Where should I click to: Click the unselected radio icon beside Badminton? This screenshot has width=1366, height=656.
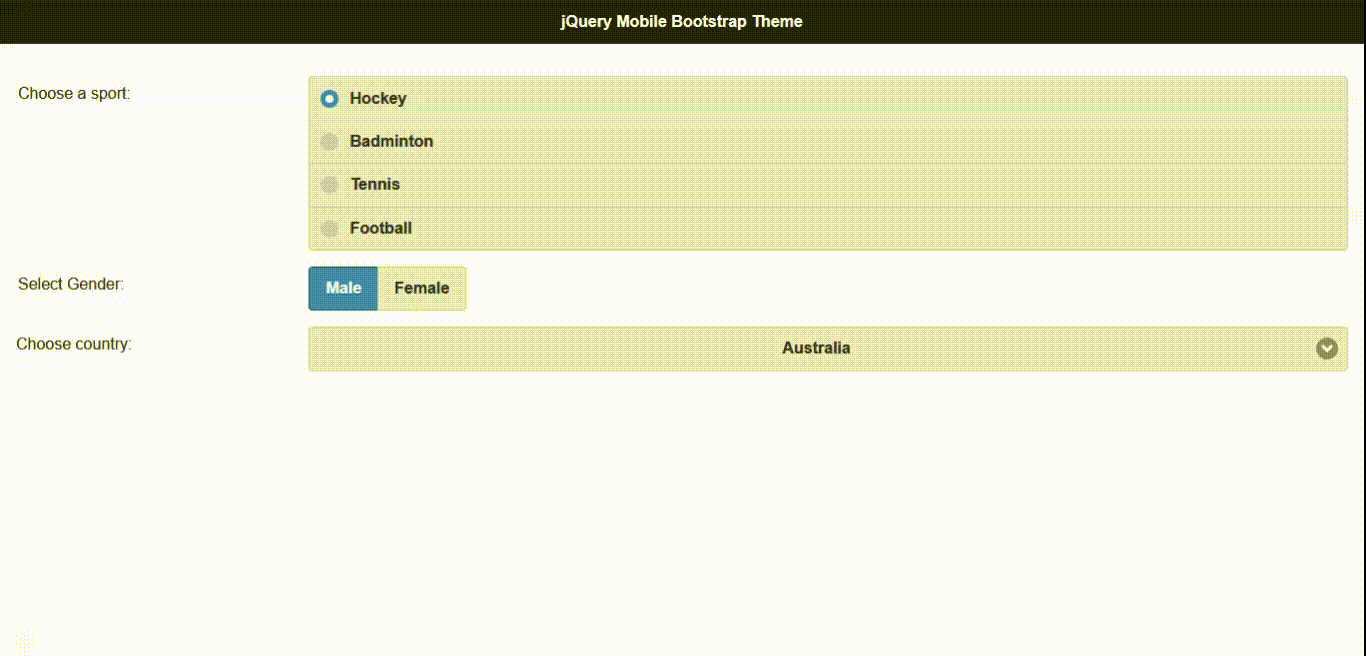329,141
